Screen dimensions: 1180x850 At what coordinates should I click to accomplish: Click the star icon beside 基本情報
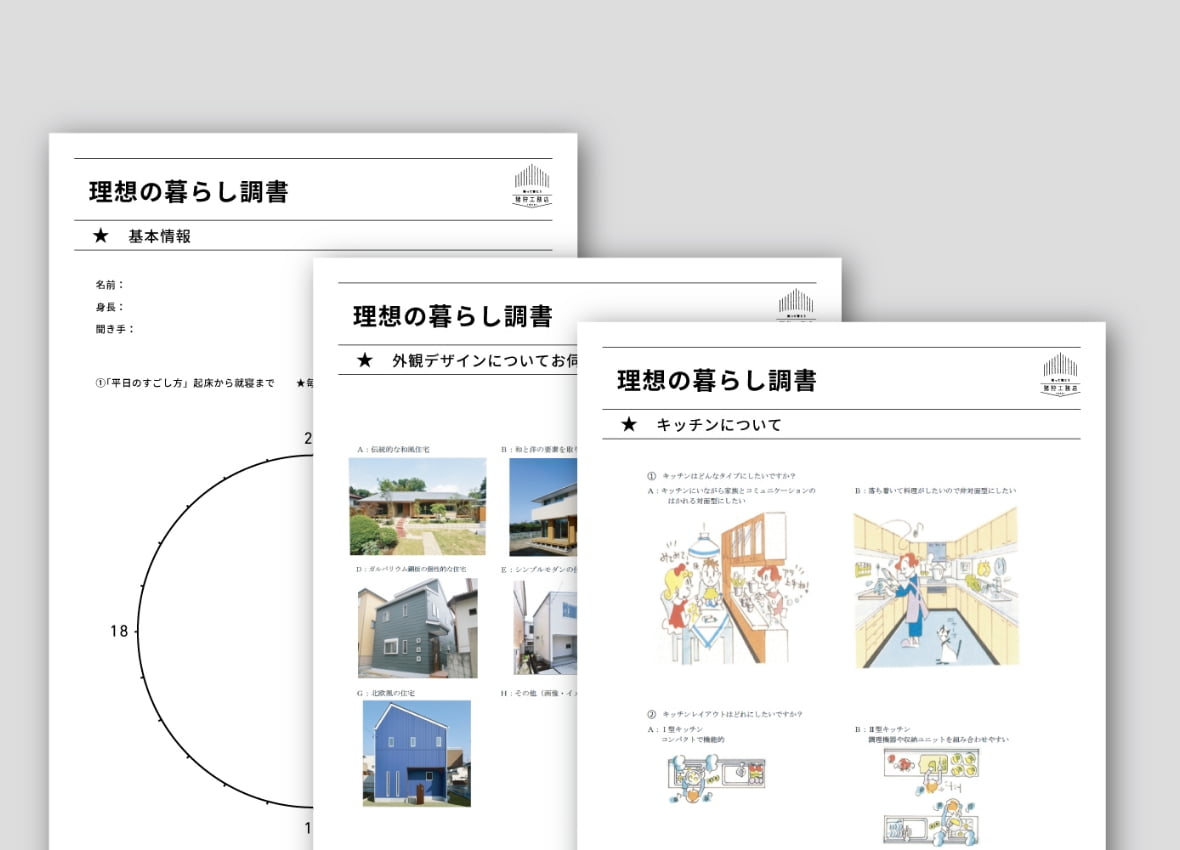tap(100, 237)
